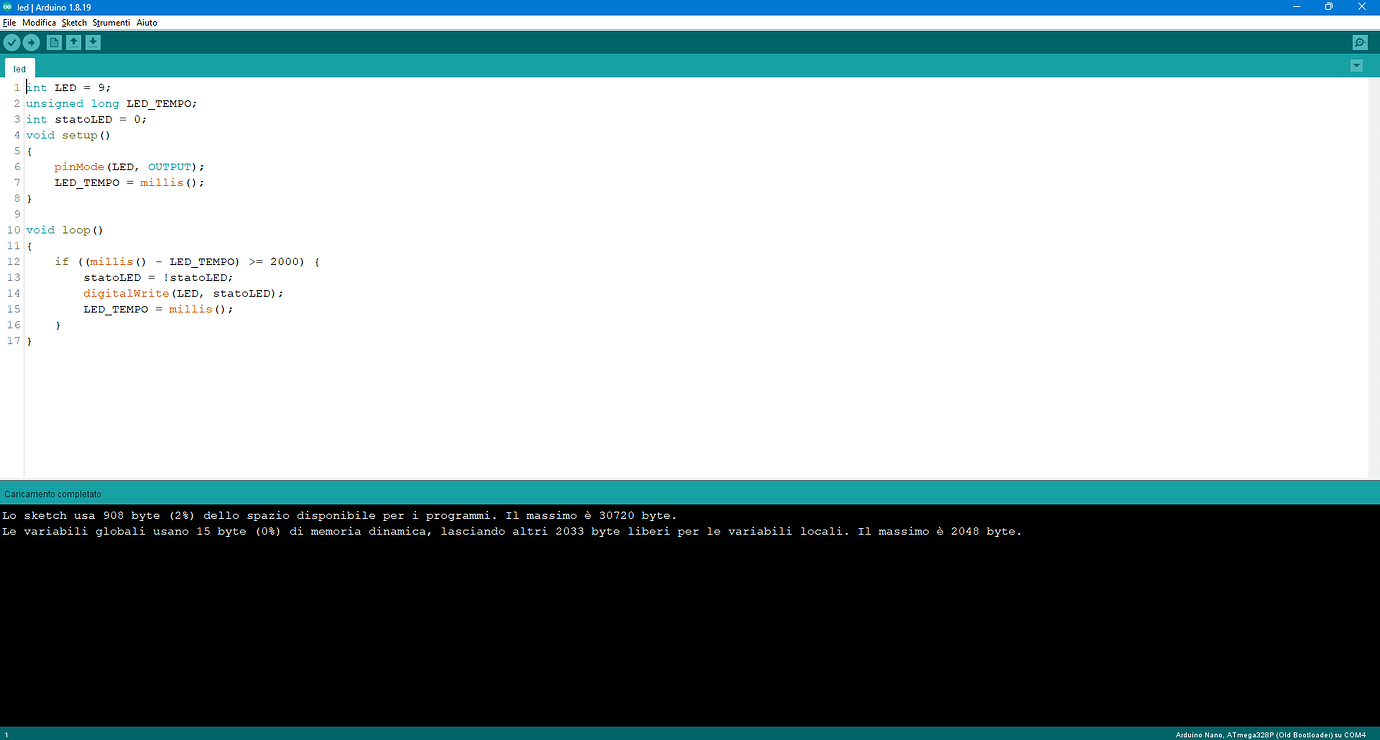Open the Modifica menu

pyautogui.click(x=38, y=22)
